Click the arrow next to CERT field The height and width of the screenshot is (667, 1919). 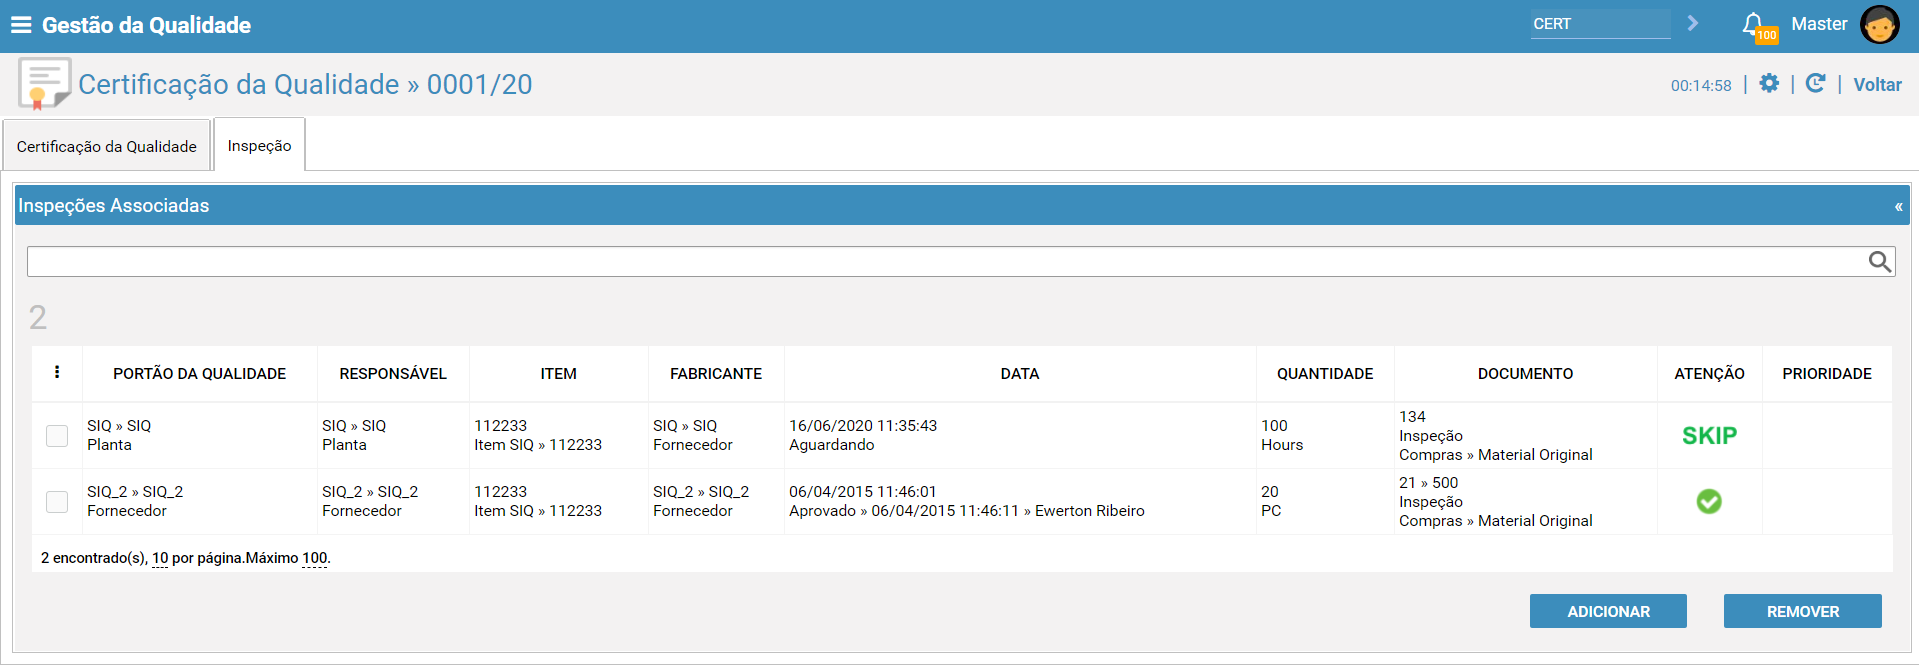click(x=1692, y=23)
